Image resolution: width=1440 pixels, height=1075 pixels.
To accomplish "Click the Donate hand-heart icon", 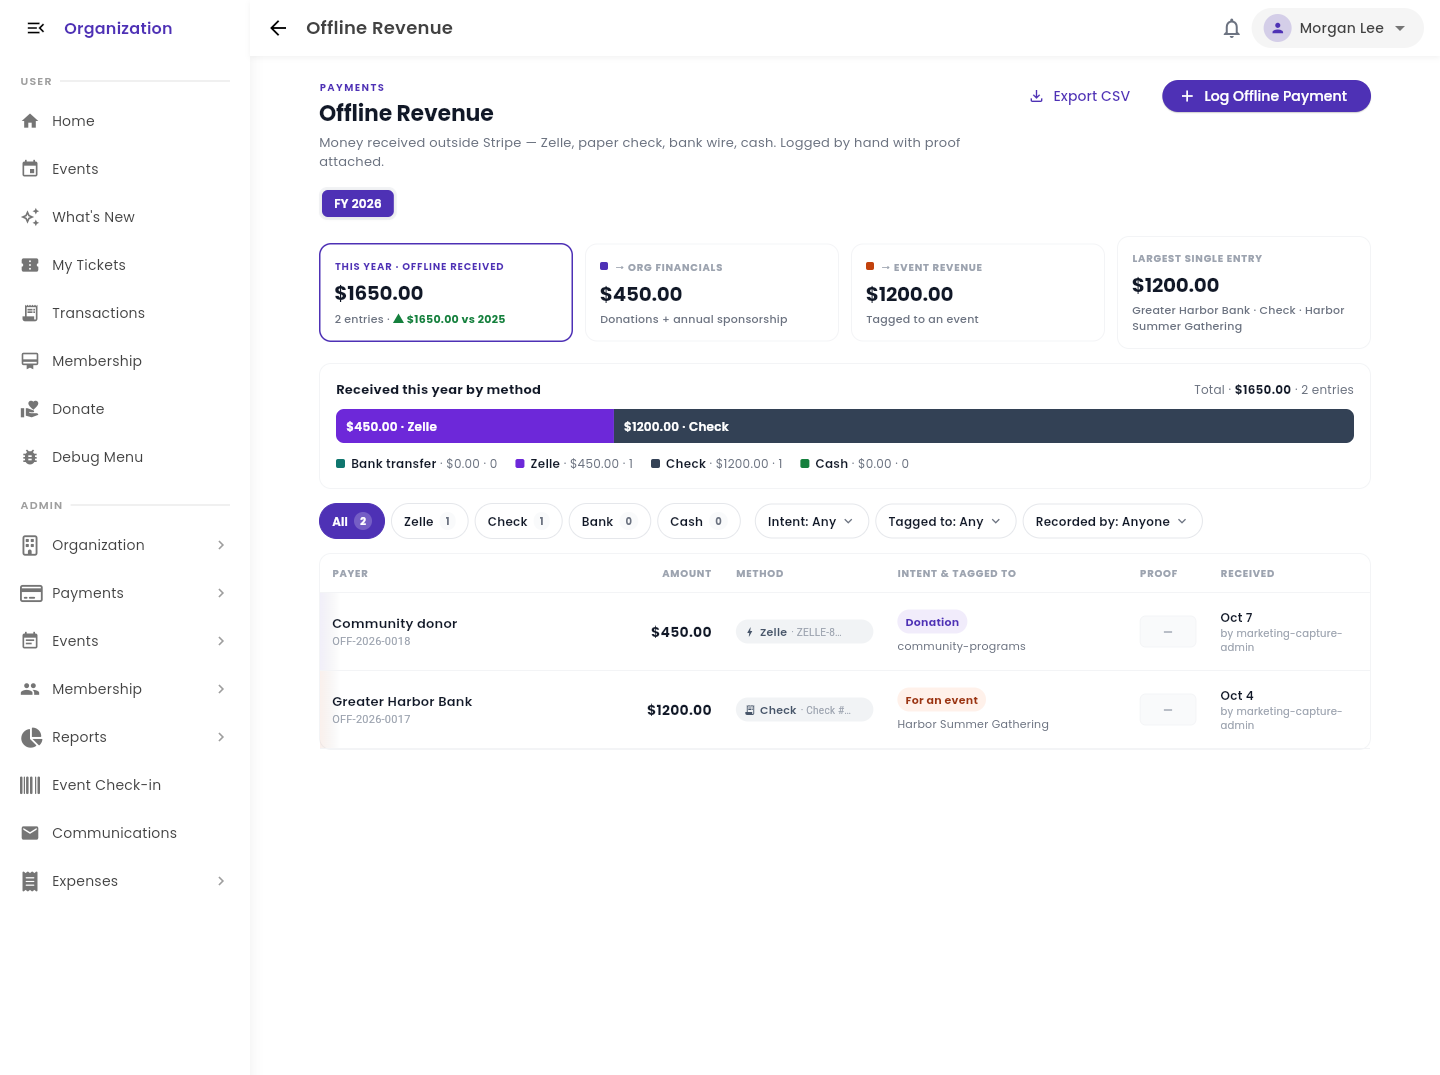I will pyautogui.click(x=30, y=409).
